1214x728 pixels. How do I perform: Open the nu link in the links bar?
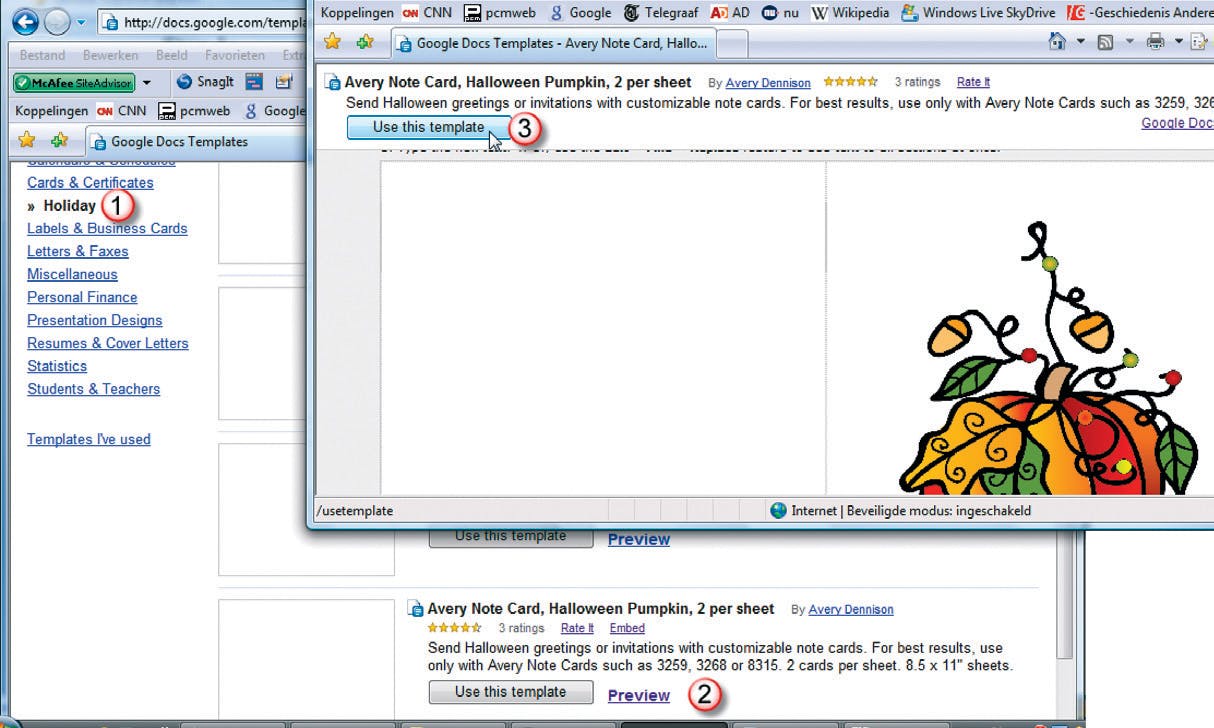[x=778, y=13]
